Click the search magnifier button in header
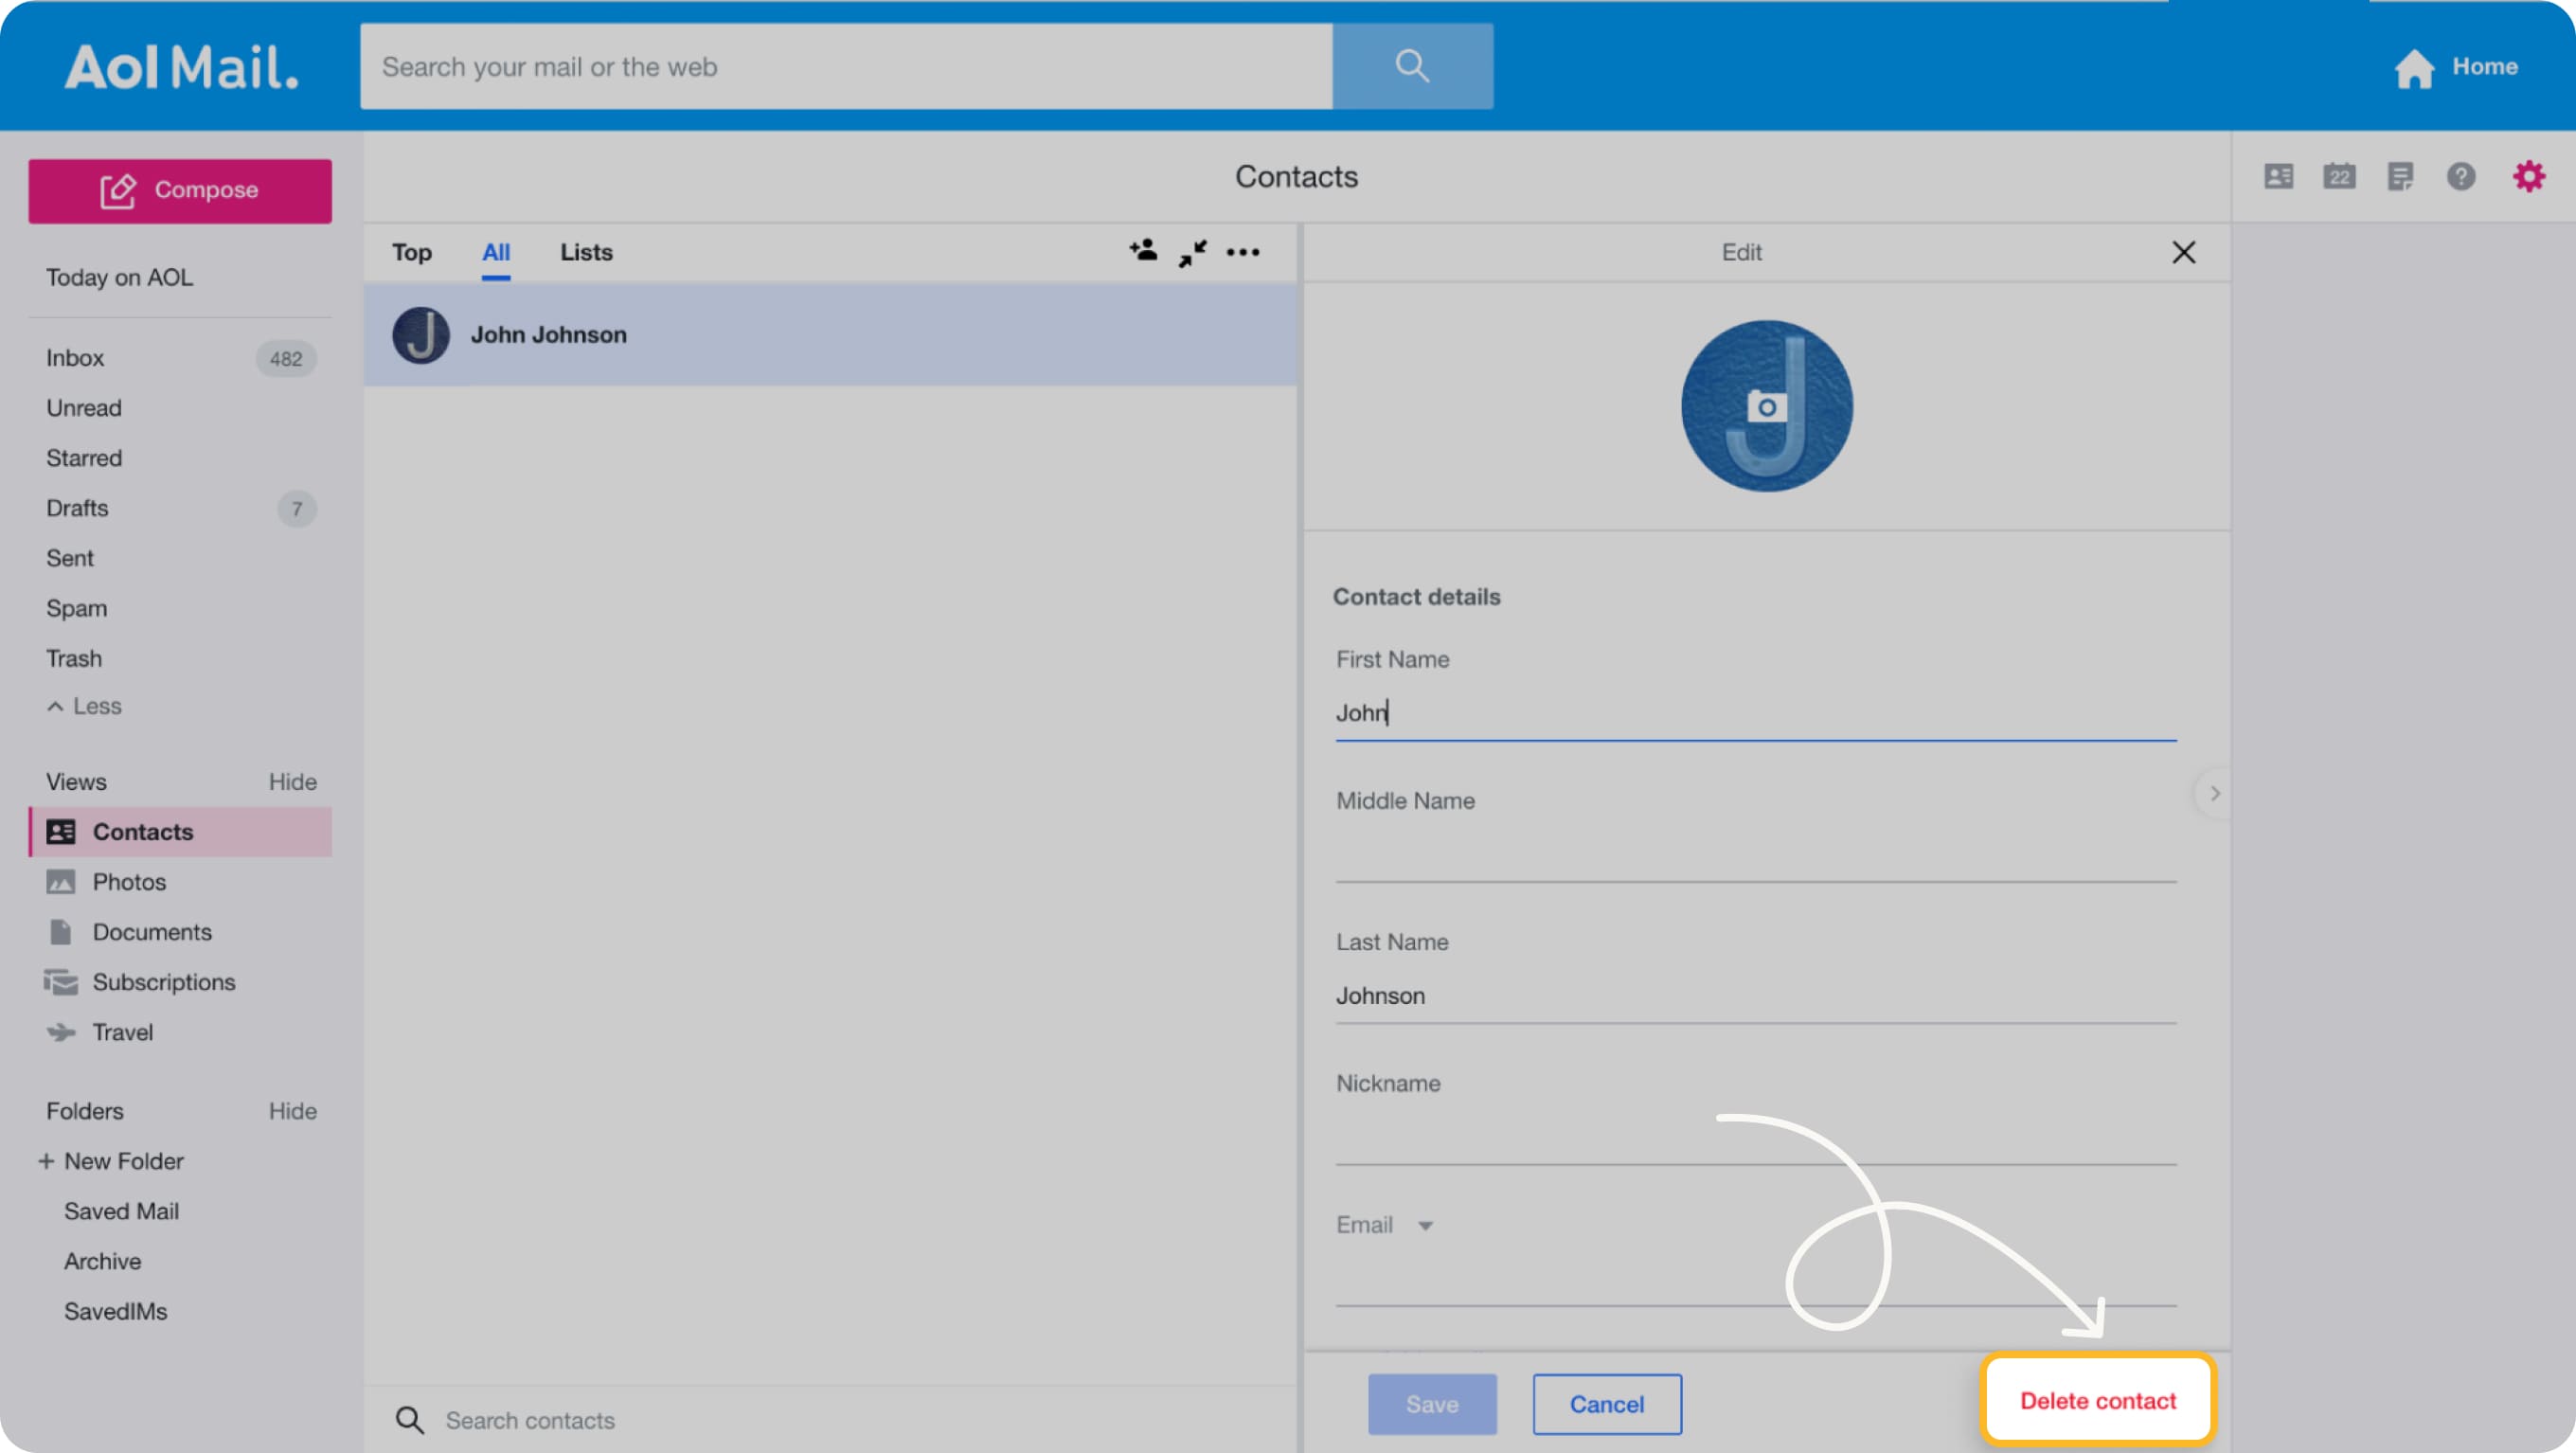The width and height of the screenshot is (2576, 1453). coord(1411,66)
